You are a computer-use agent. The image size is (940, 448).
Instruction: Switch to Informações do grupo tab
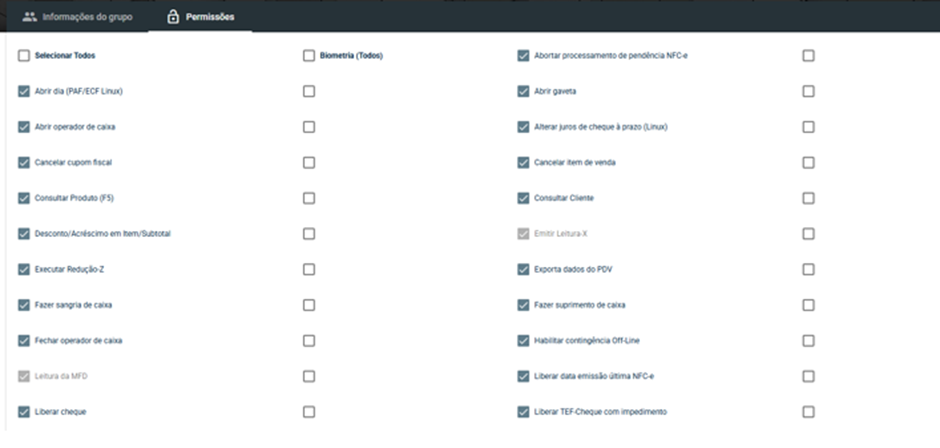77,17
